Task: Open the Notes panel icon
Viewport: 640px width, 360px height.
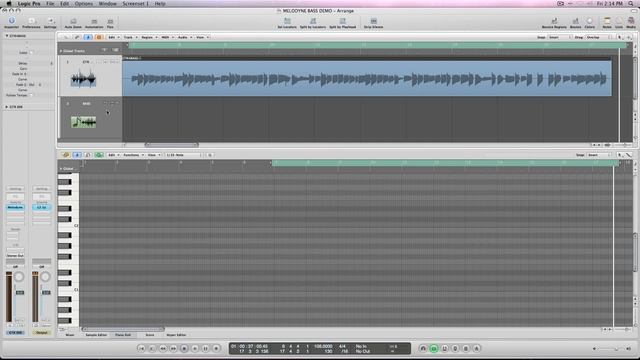Action: (607, 22)
